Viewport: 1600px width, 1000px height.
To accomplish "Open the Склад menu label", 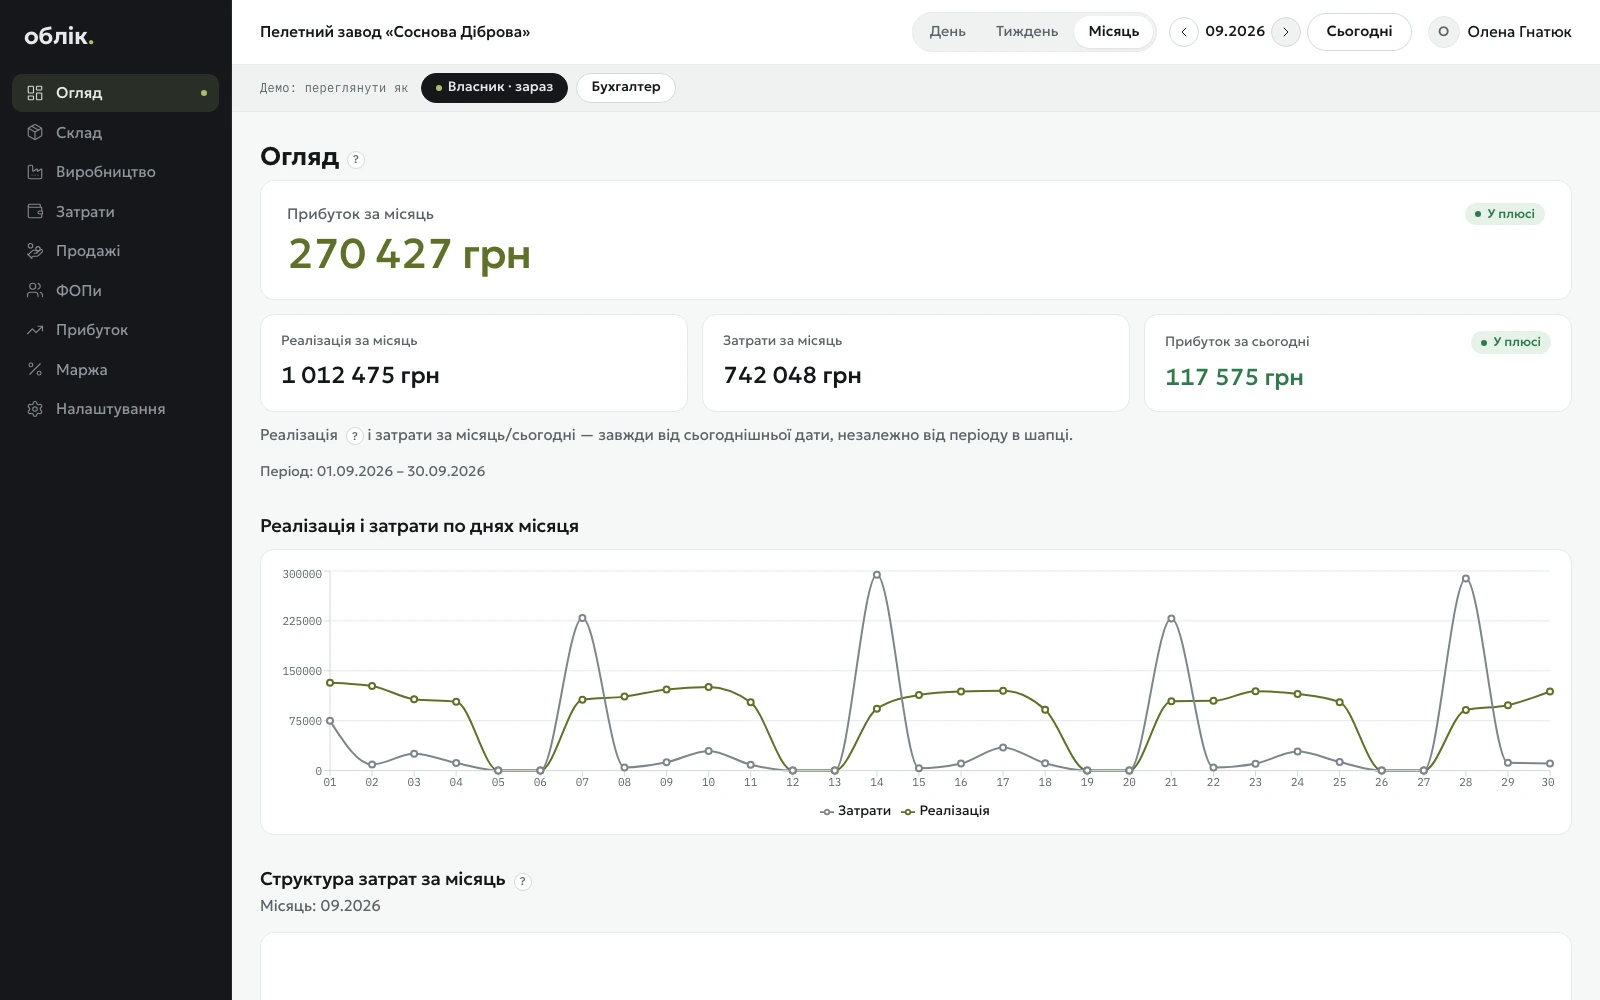I will 79,132.
